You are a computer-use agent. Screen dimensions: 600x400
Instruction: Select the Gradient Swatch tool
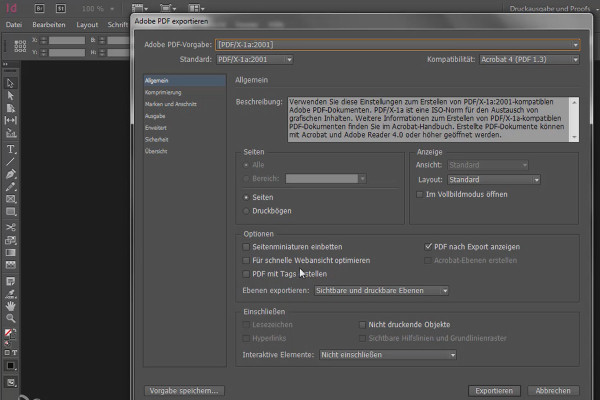(10, 252)
